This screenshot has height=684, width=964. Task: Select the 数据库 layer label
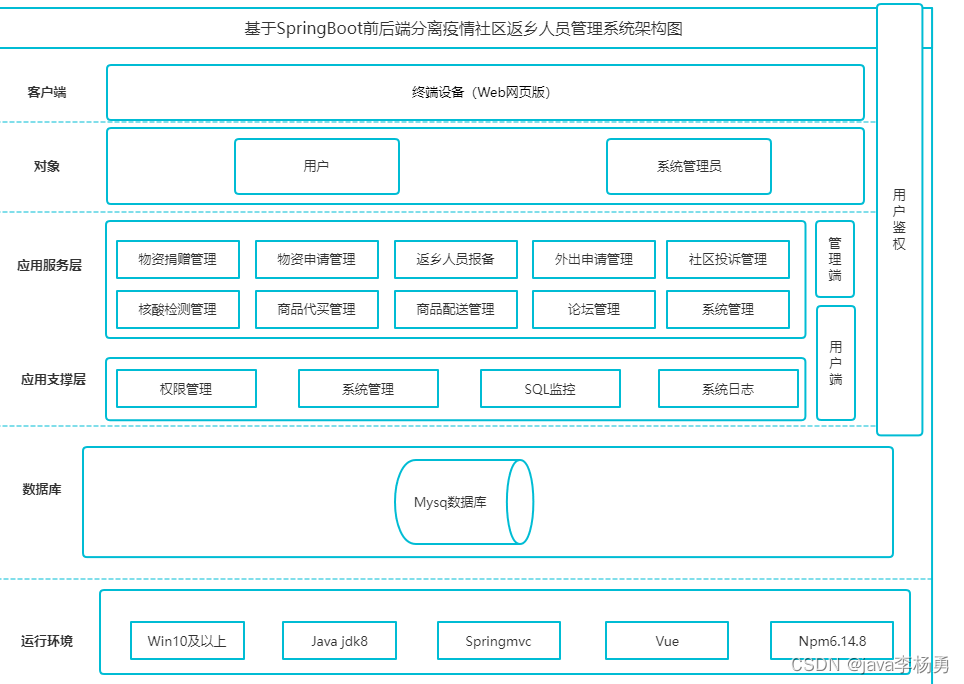(x=42, y=489)
